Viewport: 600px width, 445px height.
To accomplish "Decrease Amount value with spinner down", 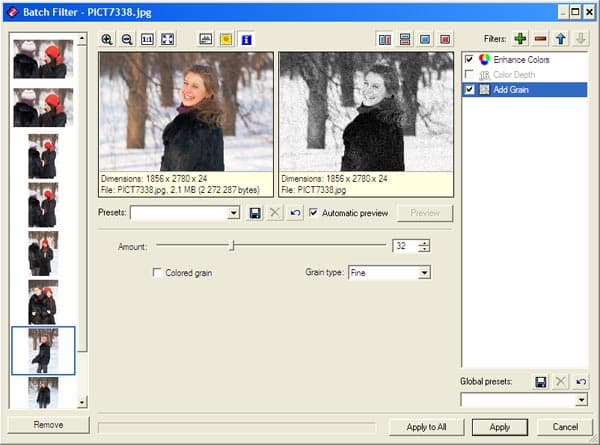I will (424, 249).
